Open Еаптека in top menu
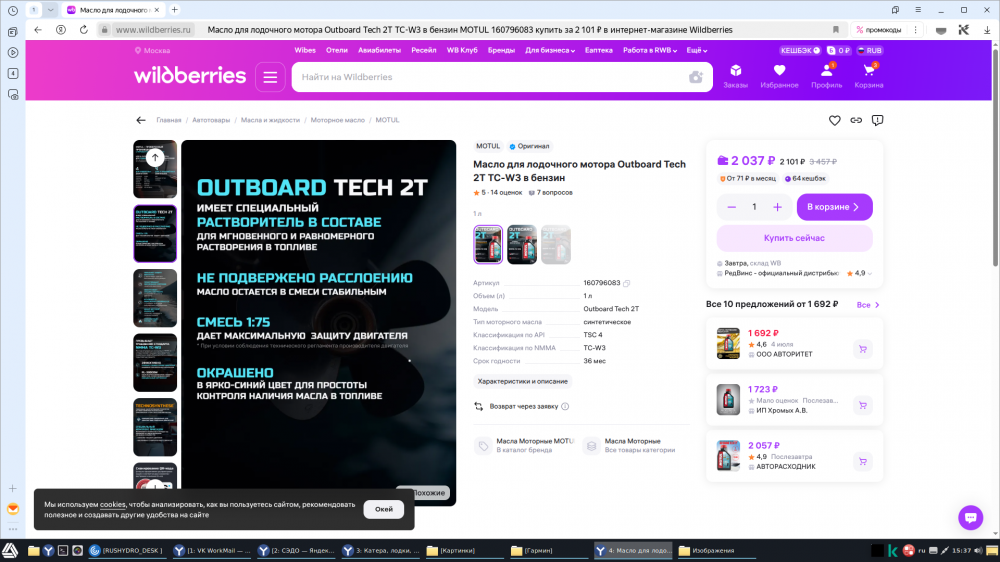The image size is (1000, 562). click(x=598, y=50)
